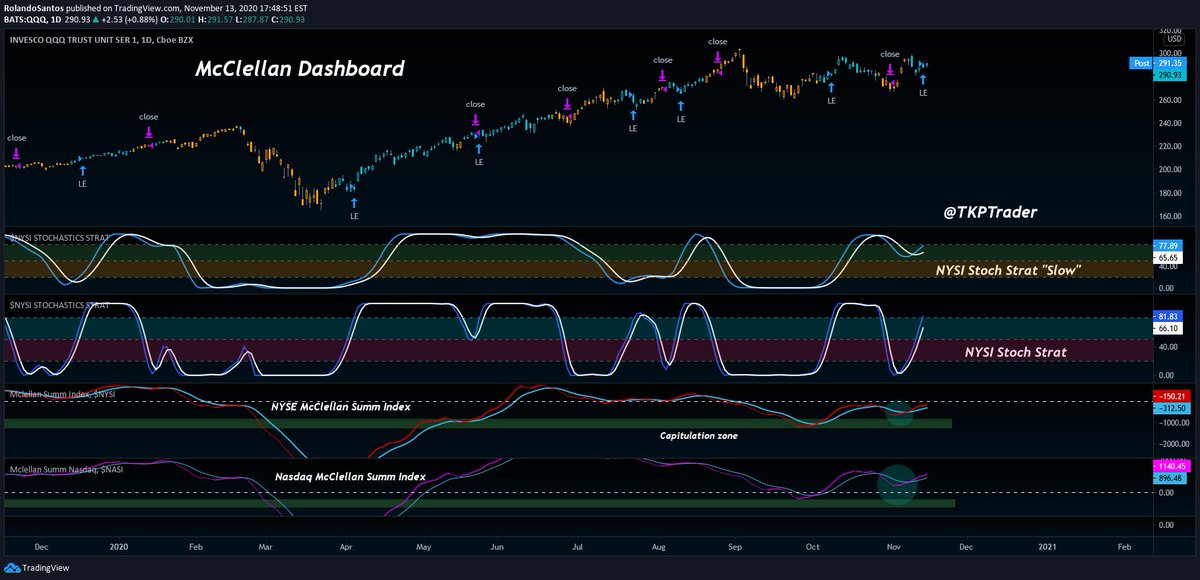Click the 65.65 slow stochastic value label
Screen dimensions: 1200x580
click(x=1166, y=257)
